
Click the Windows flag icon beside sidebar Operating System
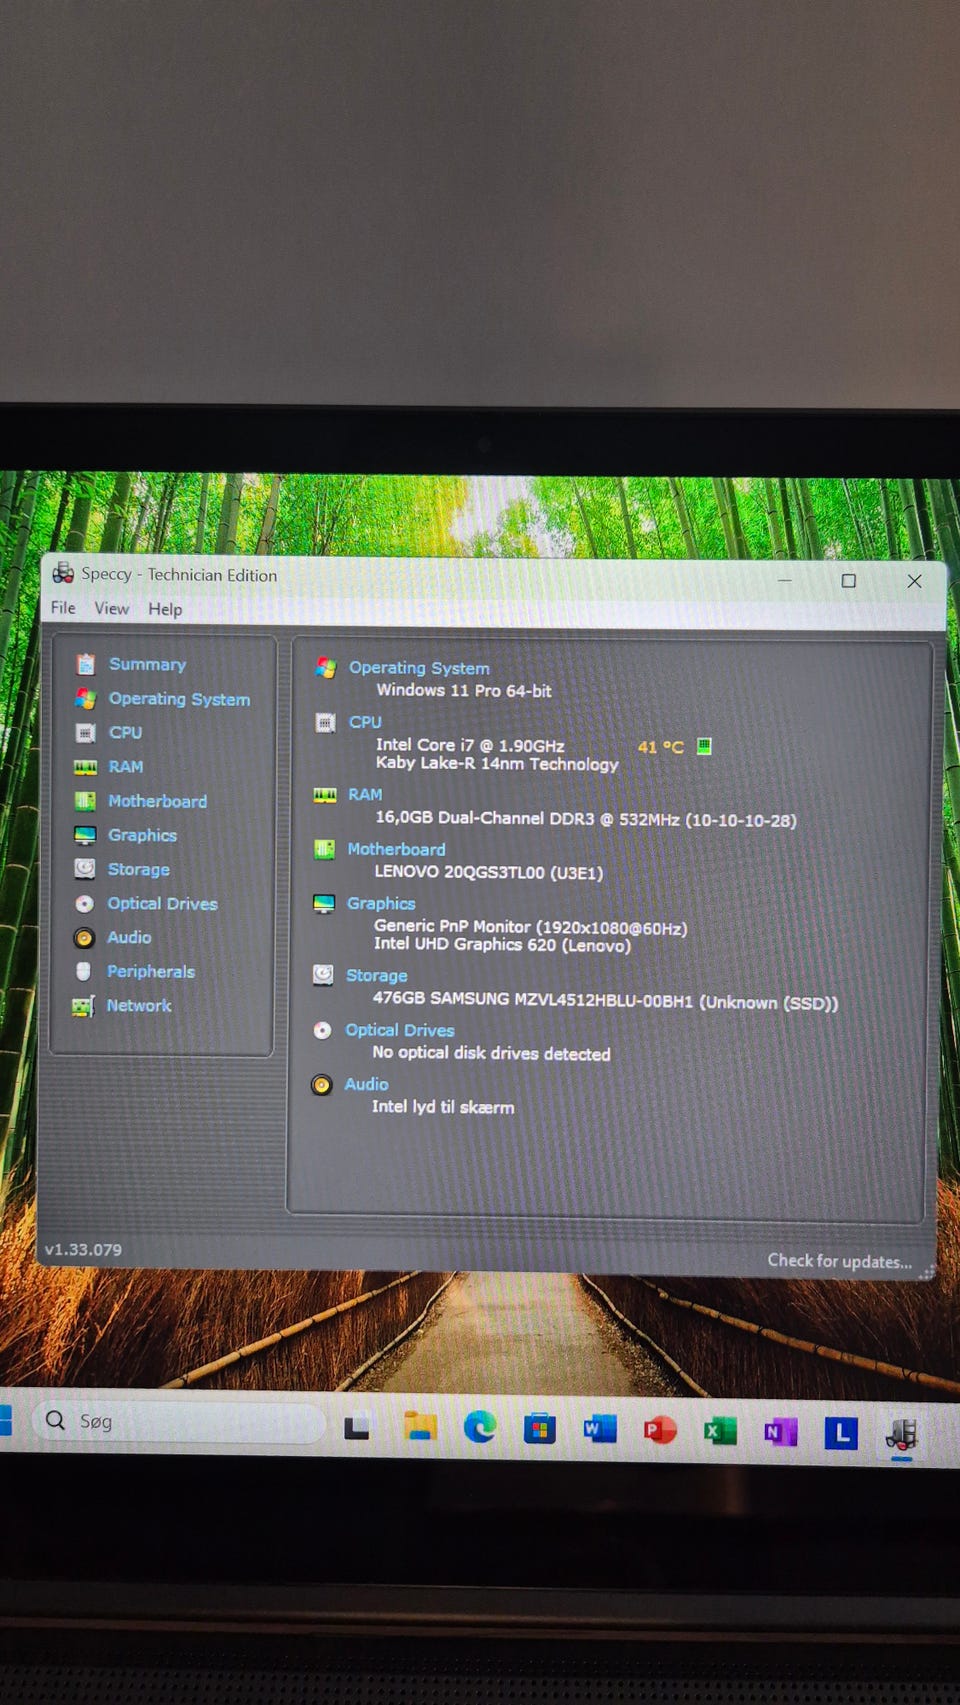click(x=86, y=698)
